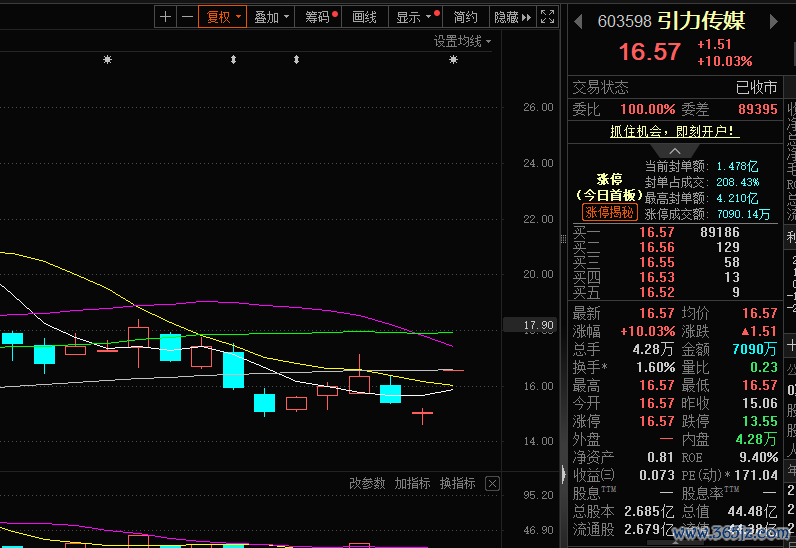Click the 总手 4.28万 value
Screen dimensions: 796x548
(653, 349)
